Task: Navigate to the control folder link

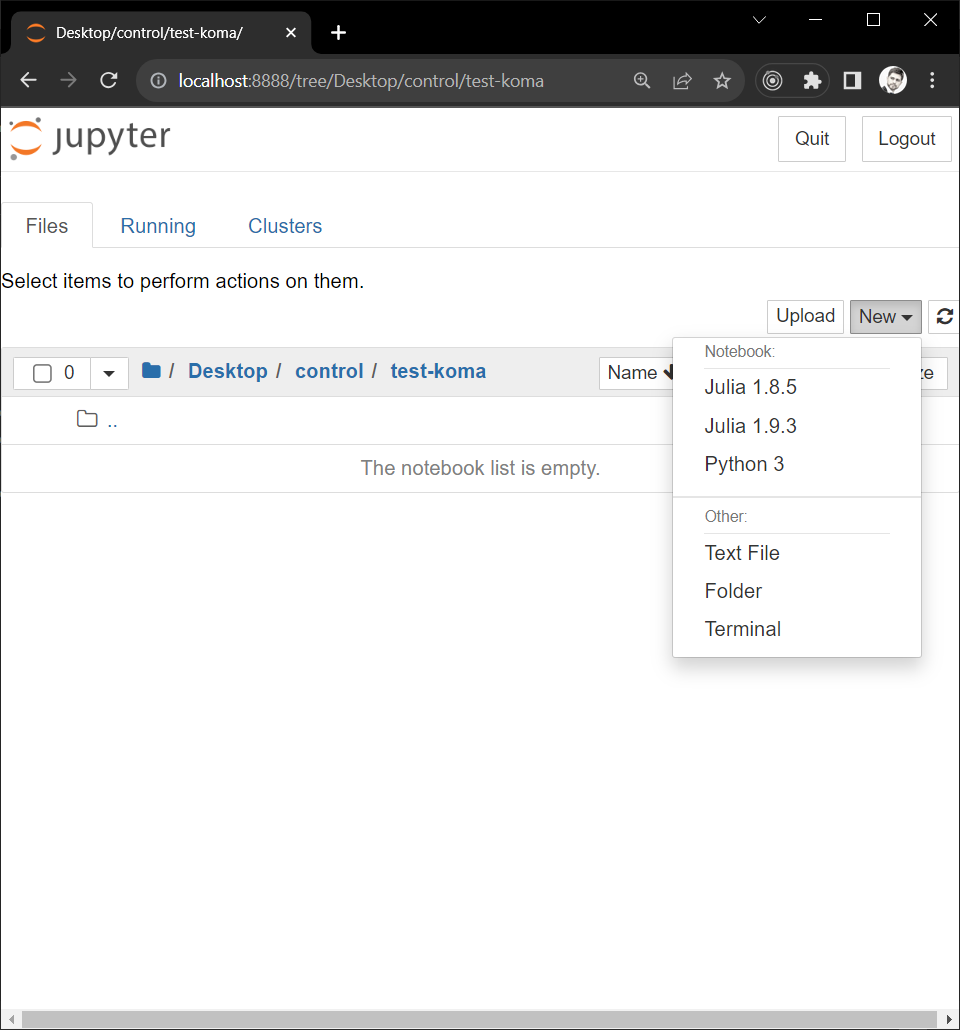Action: [329, 371]
